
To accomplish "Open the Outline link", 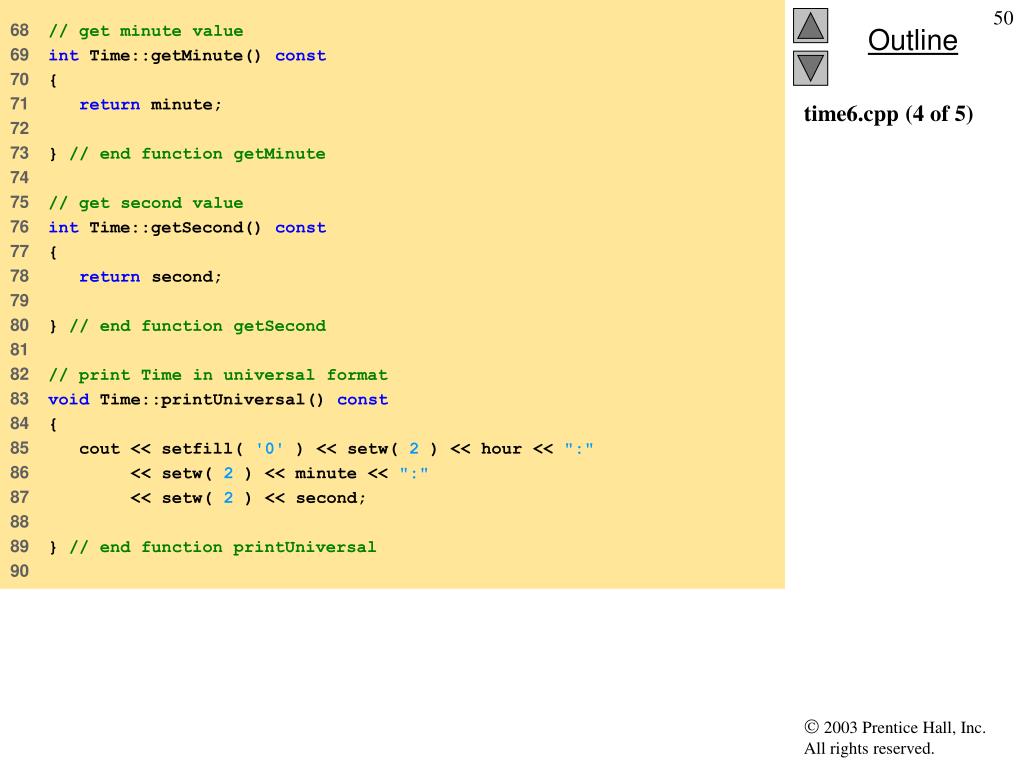I will 912,40.
